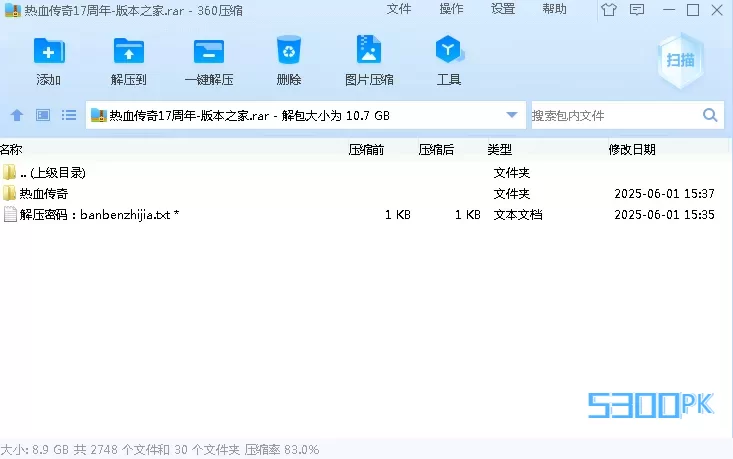This screenshot has width=733, height=459.
Task: Expand the archive path dropdown arrow
Action: click(512, 115)
